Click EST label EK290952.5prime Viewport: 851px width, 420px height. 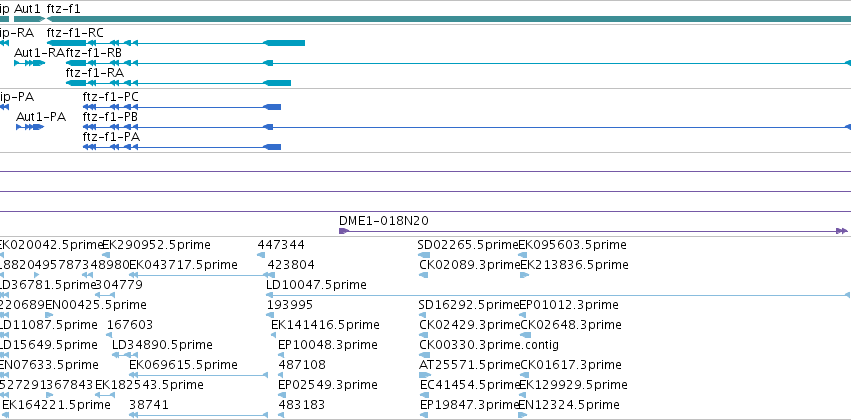156,245
